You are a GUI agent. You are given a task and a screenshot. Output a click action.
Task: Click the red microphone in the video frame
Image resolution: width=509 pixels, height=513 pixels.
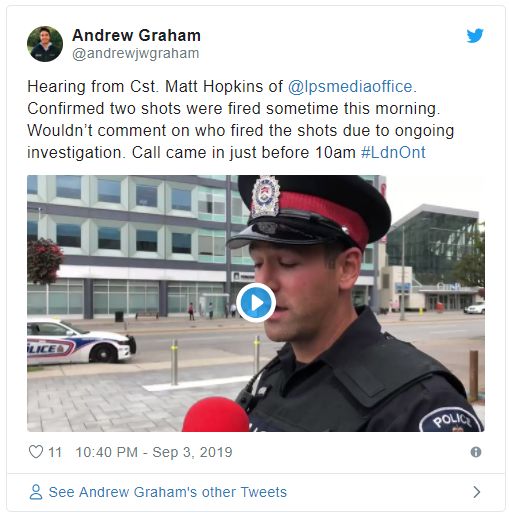click(x=216, y=414)
